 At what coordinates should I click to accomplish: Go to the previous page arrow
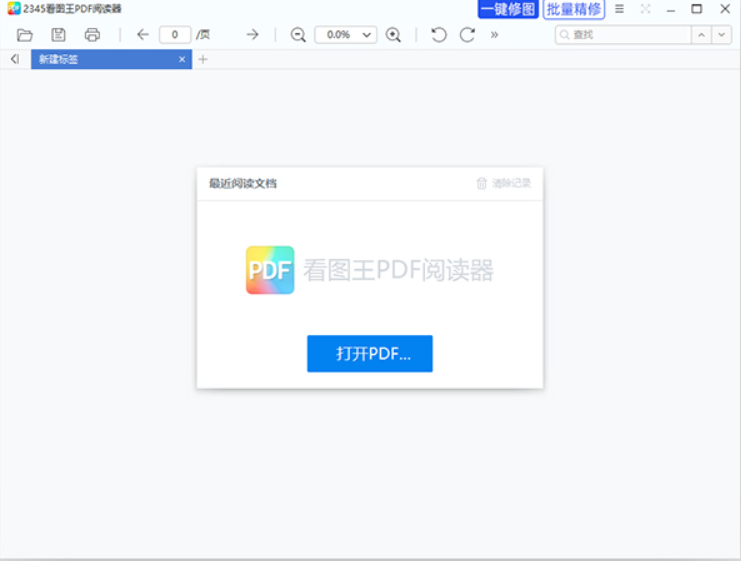[x=143, y=35]
